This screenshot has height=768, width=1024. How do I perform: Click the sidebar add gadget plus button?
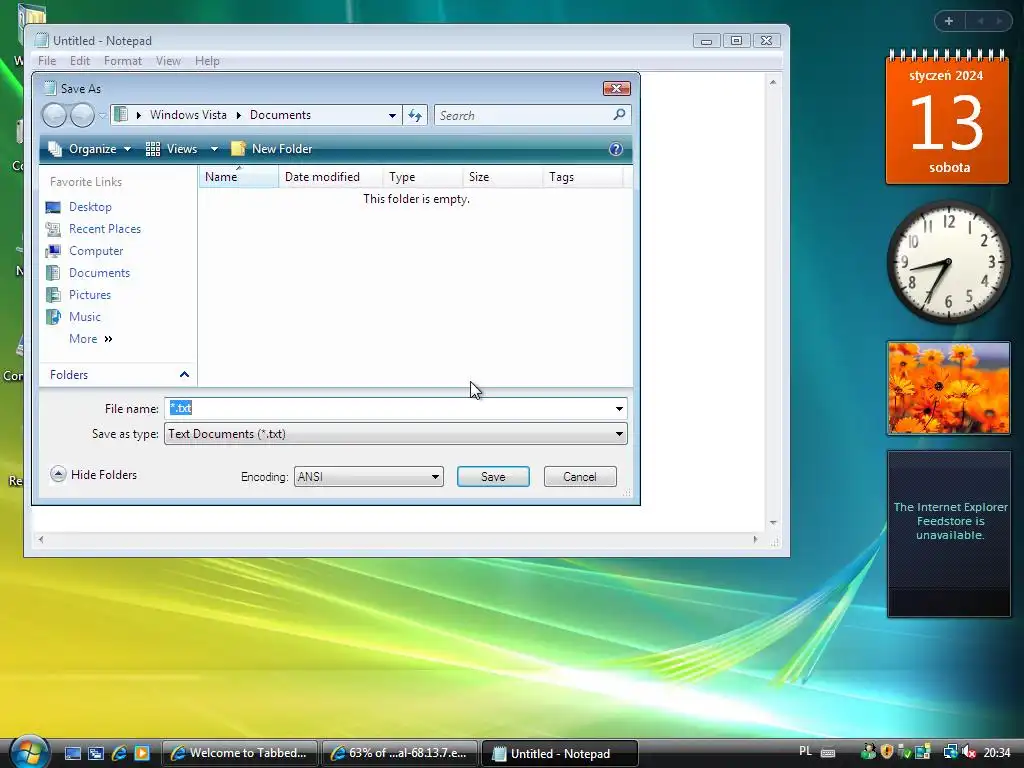coord(949,21)
